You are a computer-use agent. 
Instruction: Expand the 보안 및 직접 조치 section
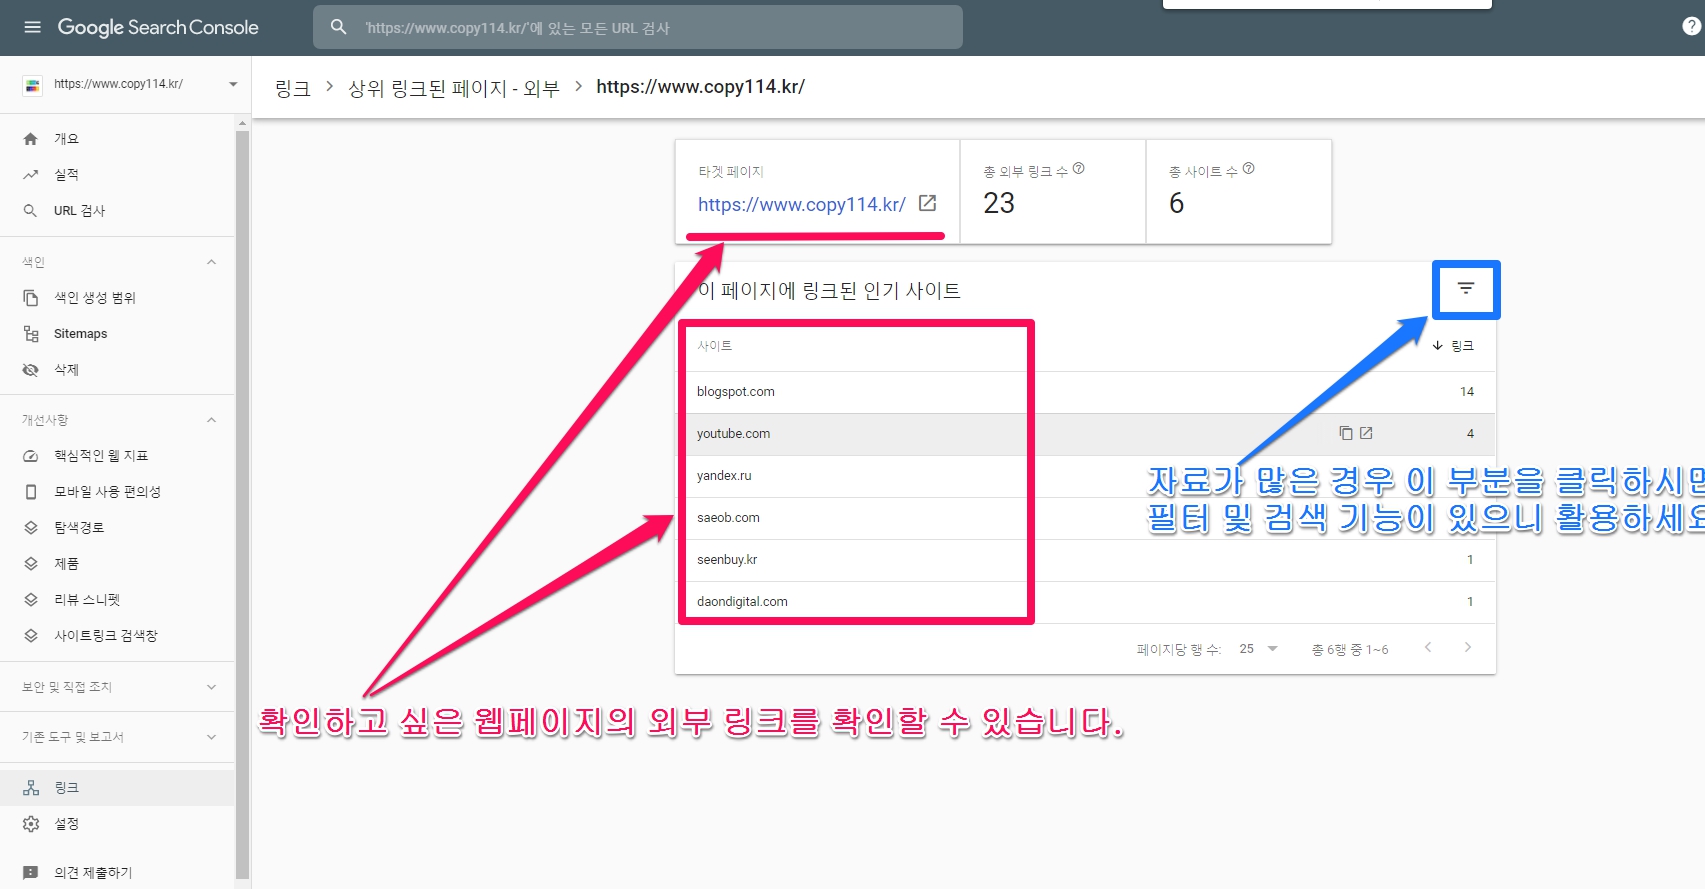click(x=211, y=687)
